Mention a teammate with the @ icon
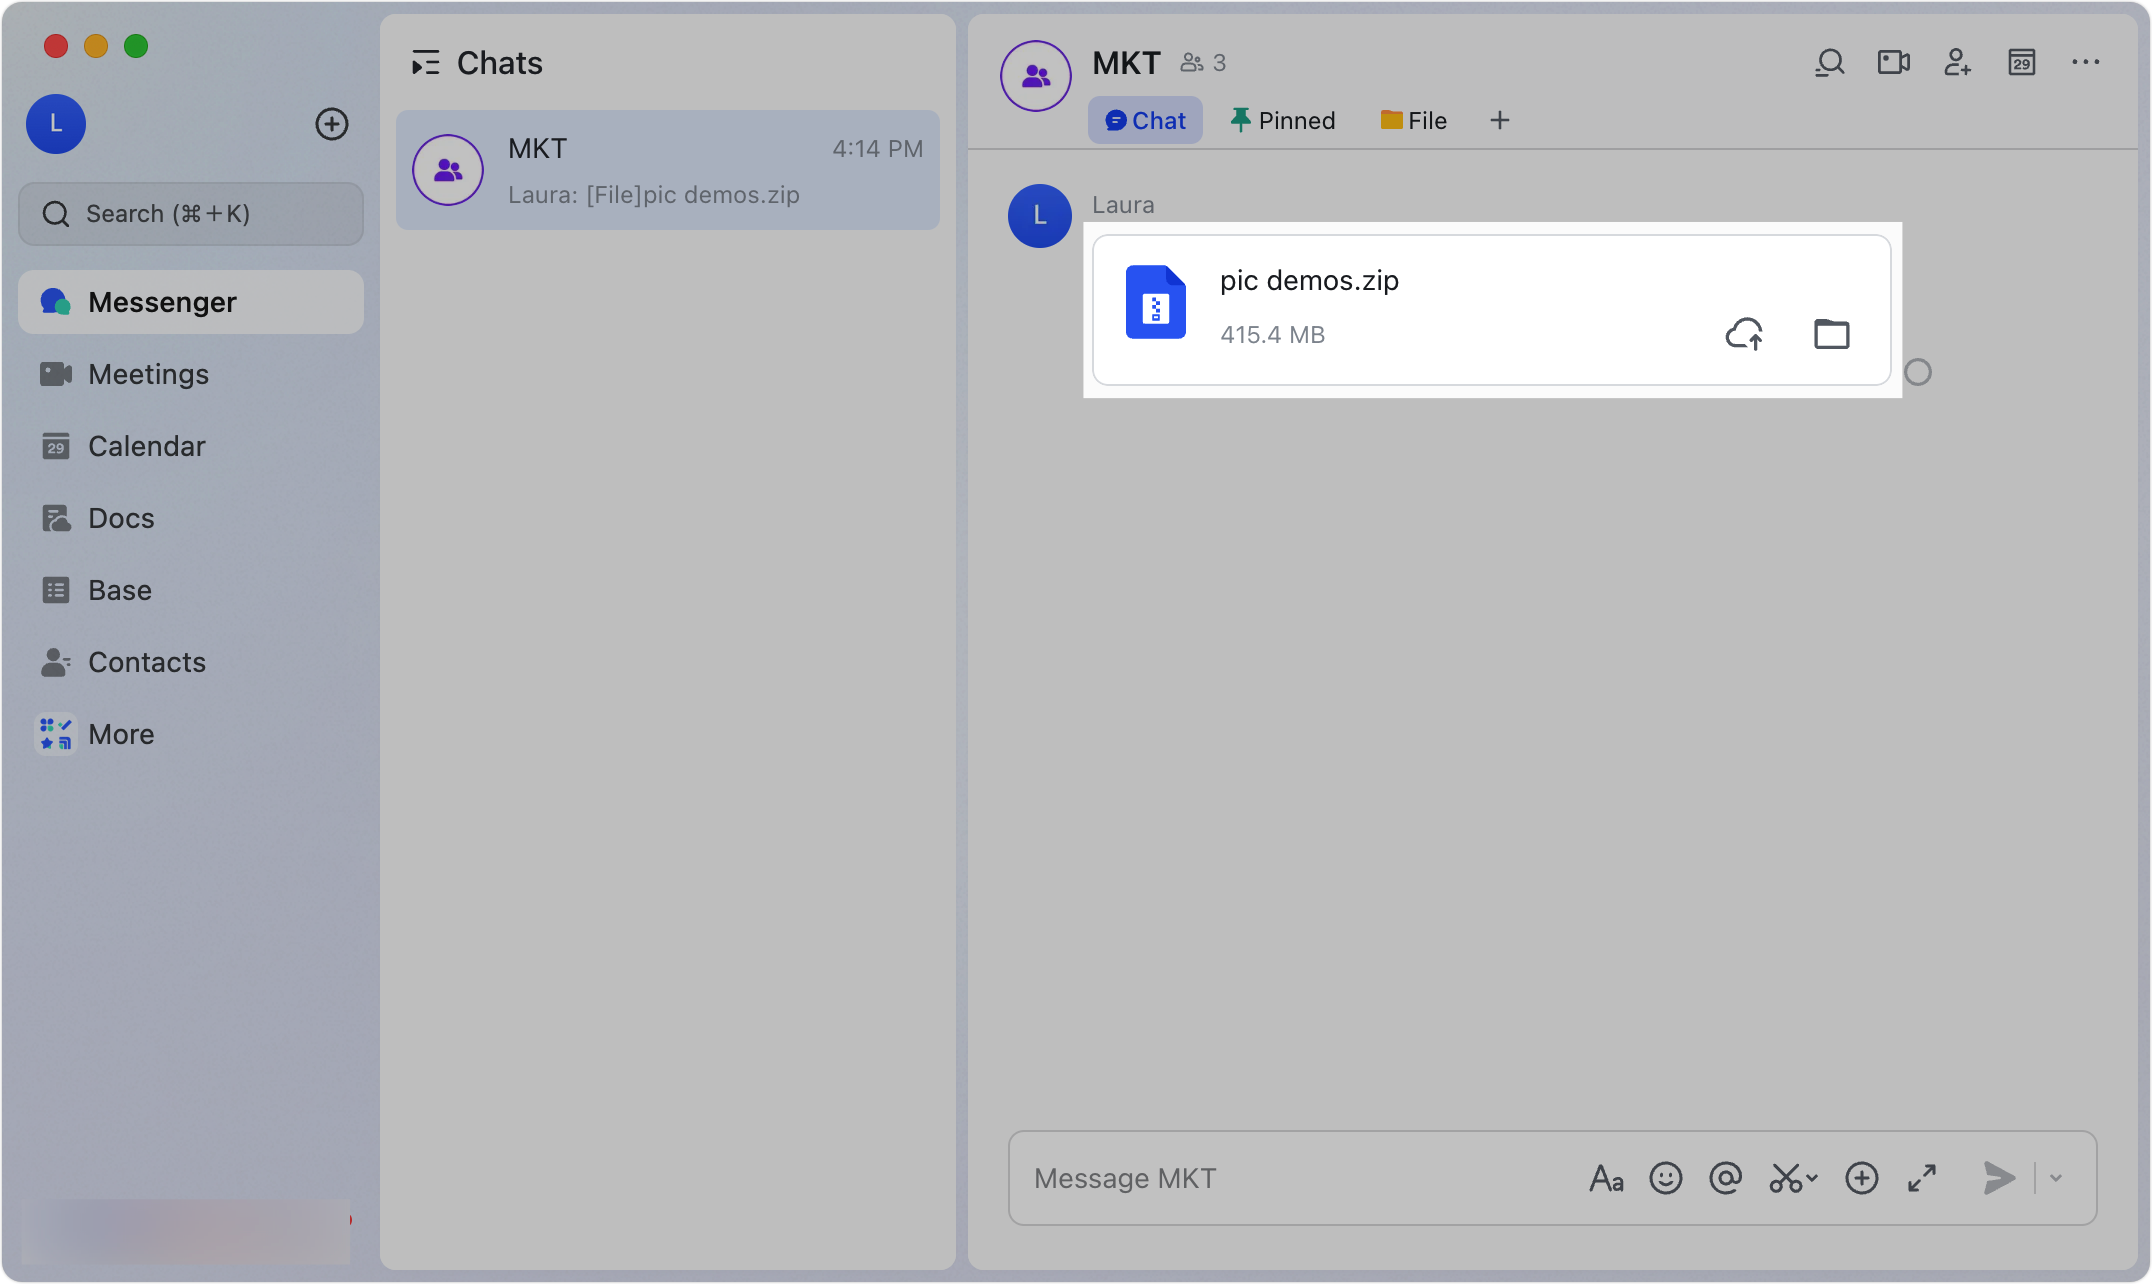 click(1726, 1178)
